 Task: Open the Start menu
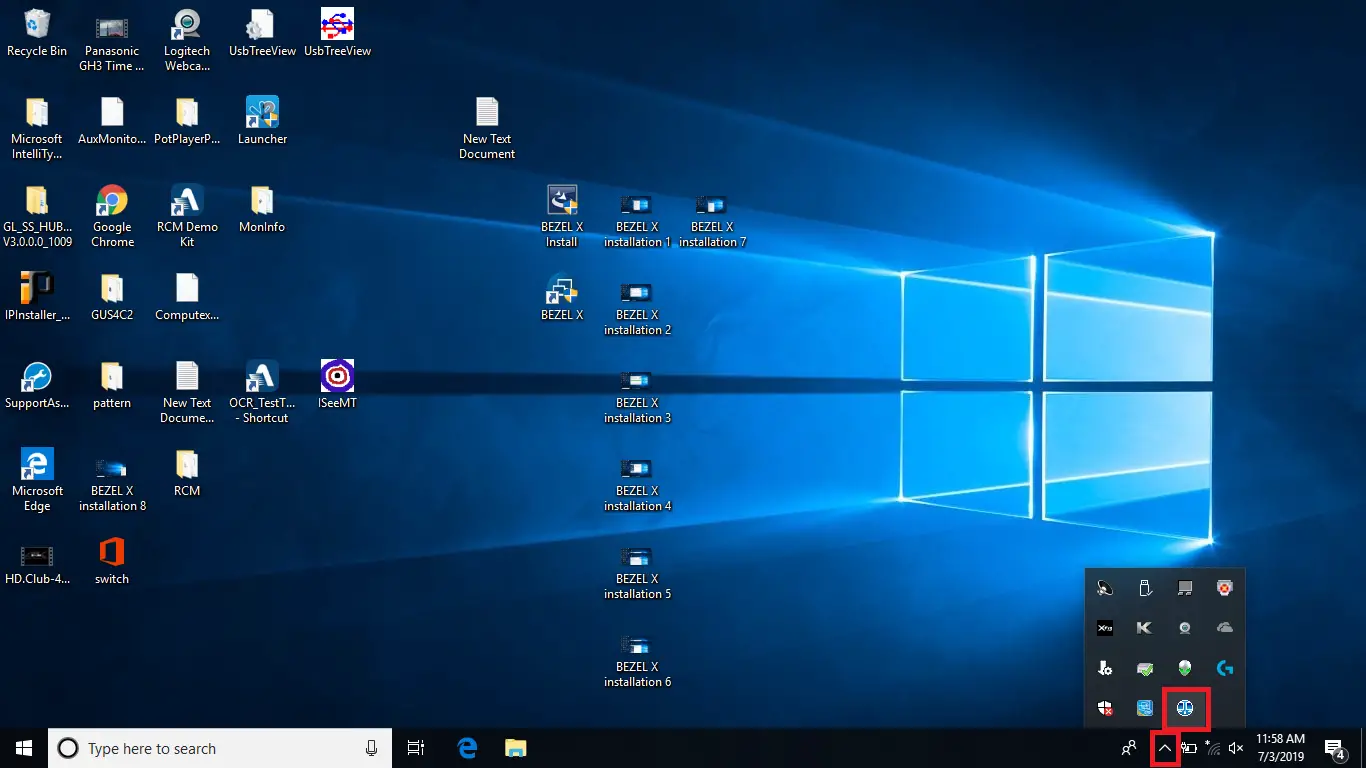[x=22, y=748]
